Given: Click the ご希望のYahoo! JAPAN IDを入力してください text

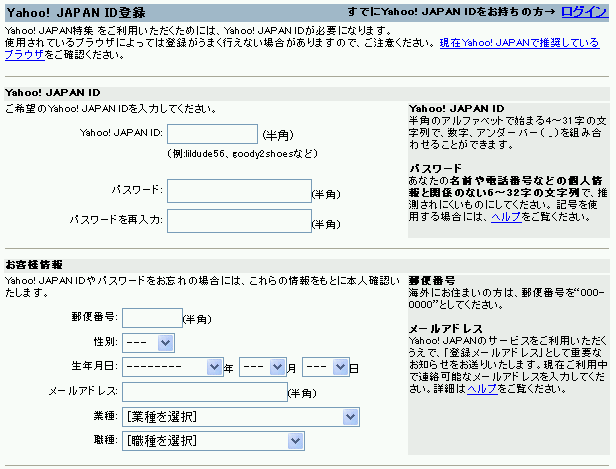Looking at the screenshot, I should (x=111, y=109).
